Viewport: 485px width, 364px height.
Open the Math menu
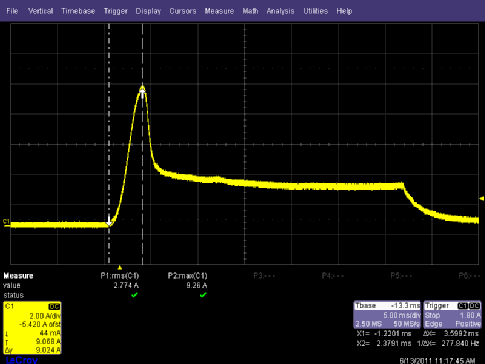click(x=250, y=11)
